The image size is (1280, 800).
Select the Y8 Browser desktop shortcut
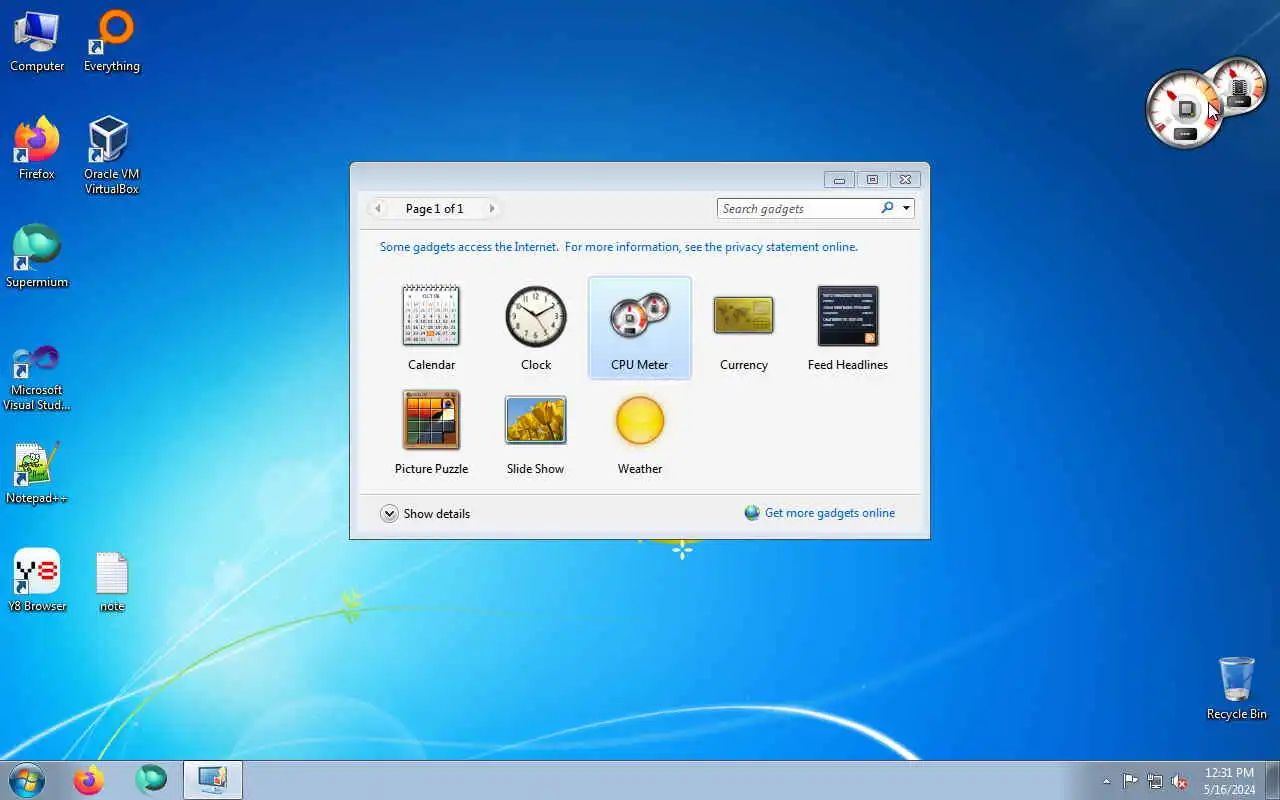pos(37,581)
